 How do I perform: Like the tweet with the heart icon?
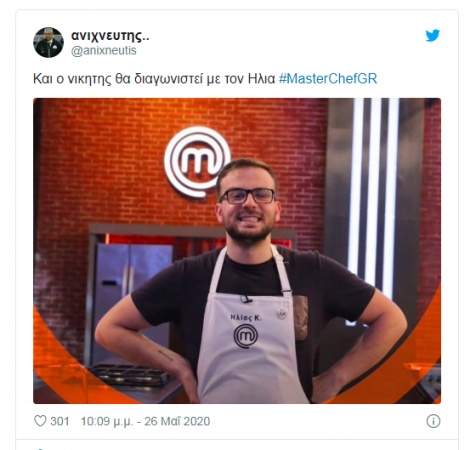40,421
